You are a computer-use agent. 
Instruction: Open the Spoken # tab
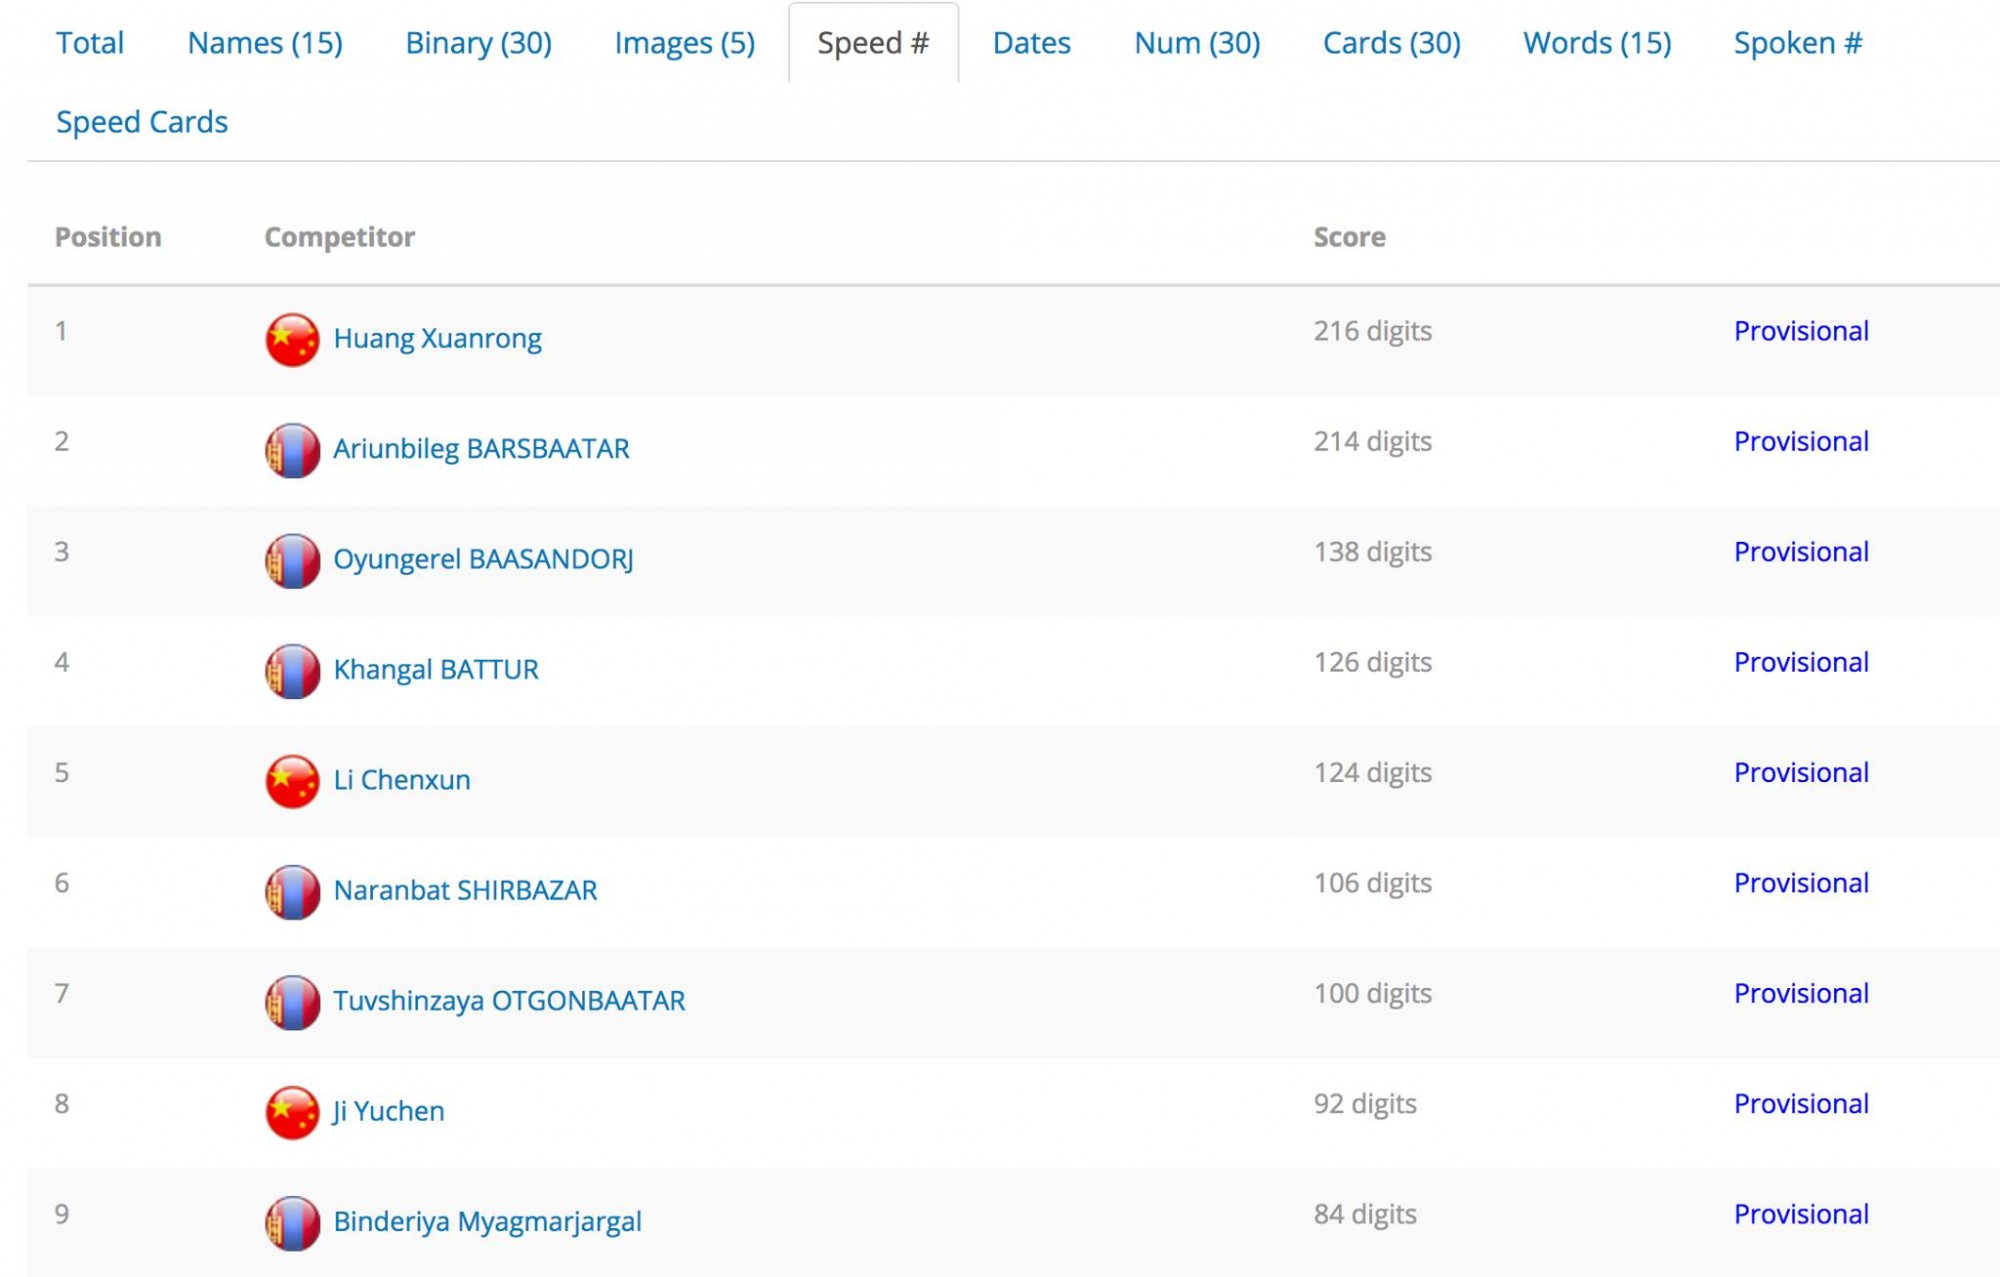1797,43
